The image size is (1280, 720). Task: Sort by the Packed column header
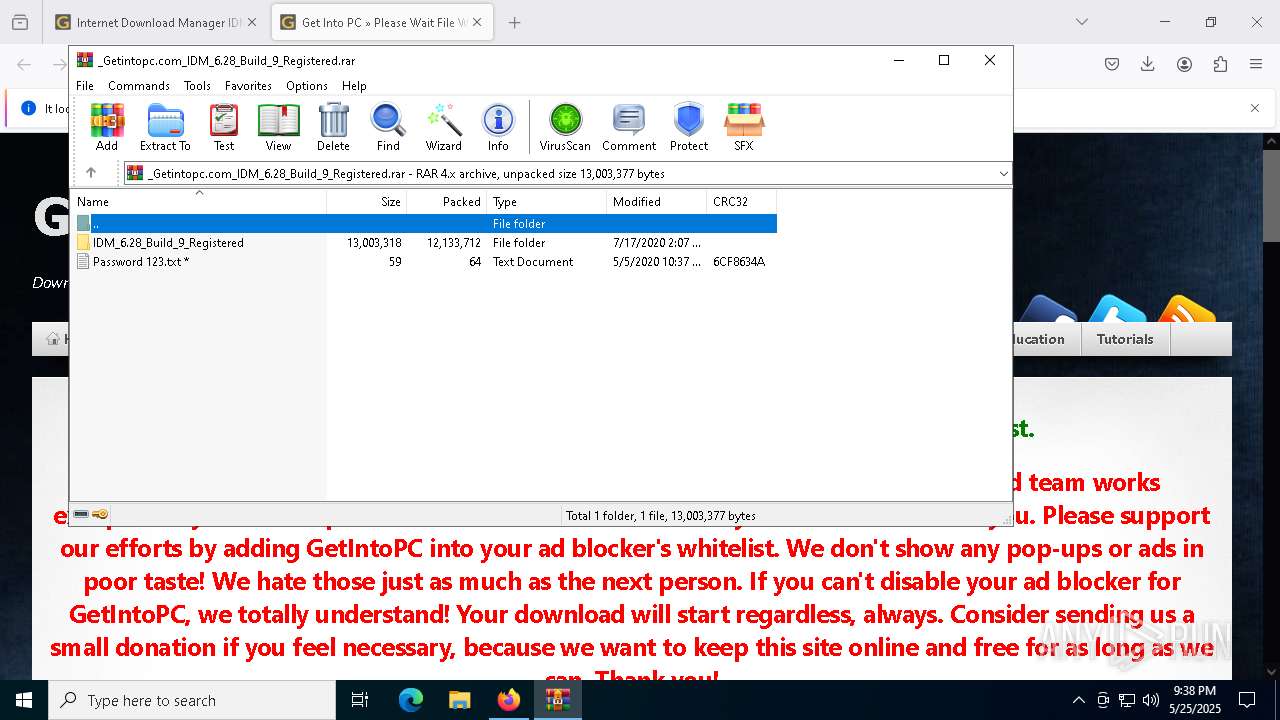point(447,201)
